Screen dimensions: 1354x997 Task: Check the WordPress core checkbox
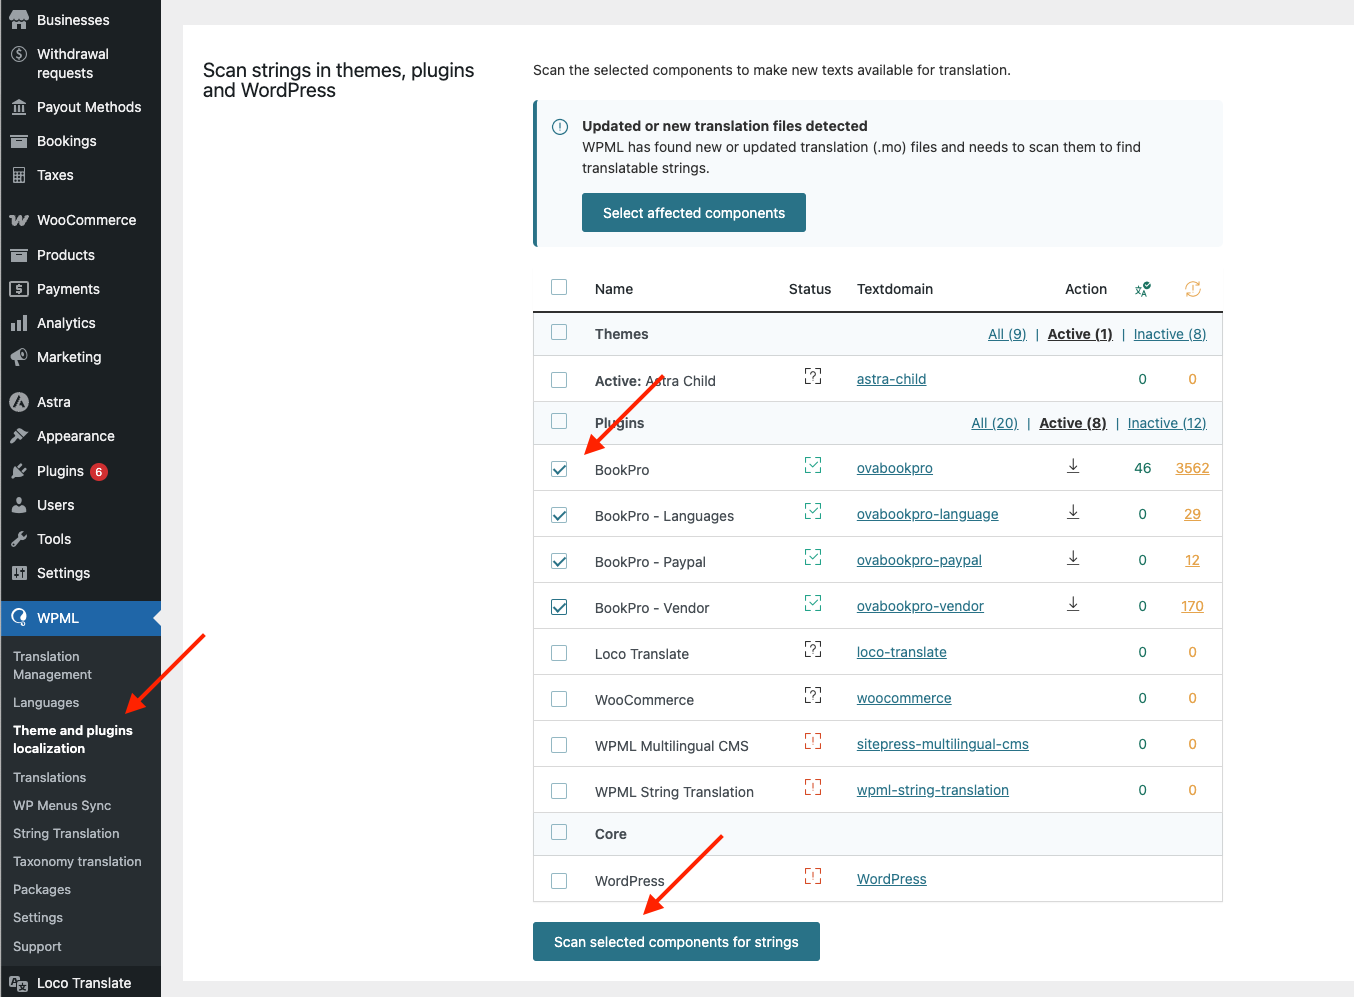pyautogui.click(x=559, y=881)
